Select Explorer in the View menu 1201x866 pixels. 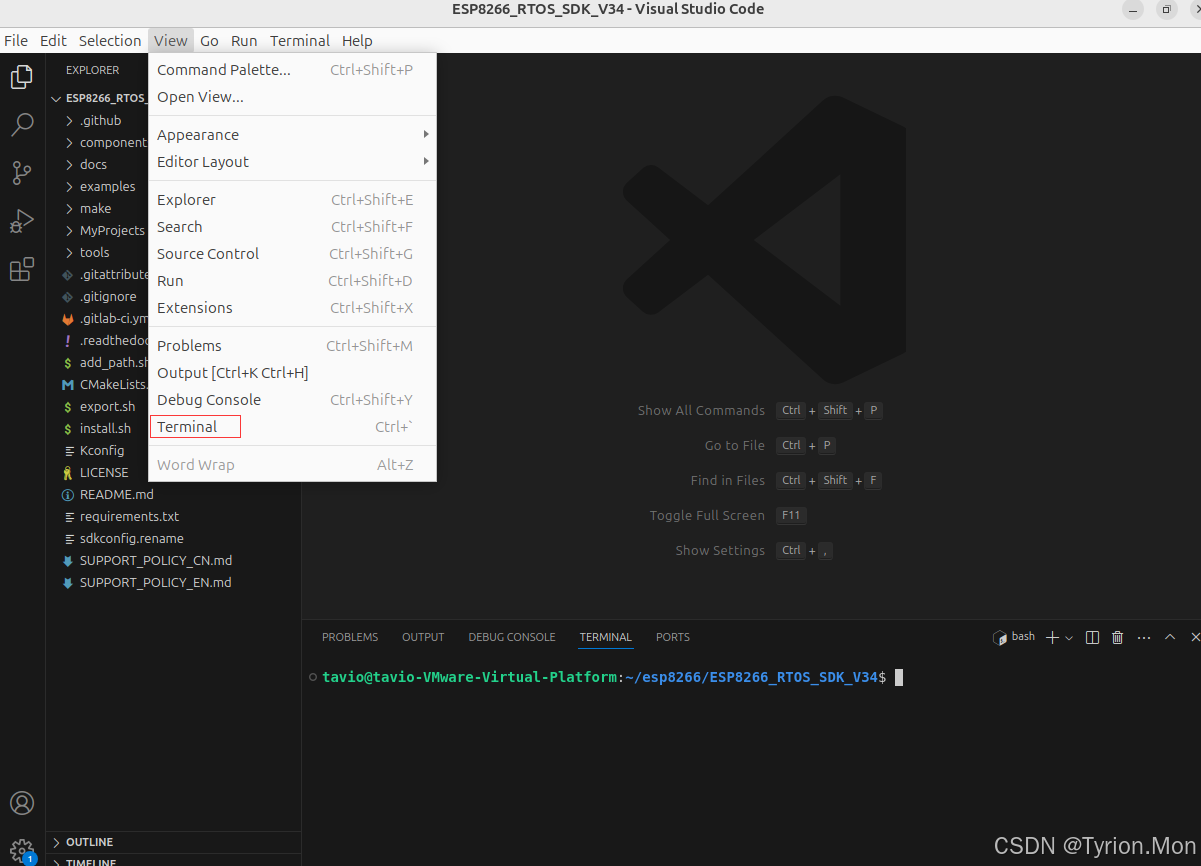292,200
